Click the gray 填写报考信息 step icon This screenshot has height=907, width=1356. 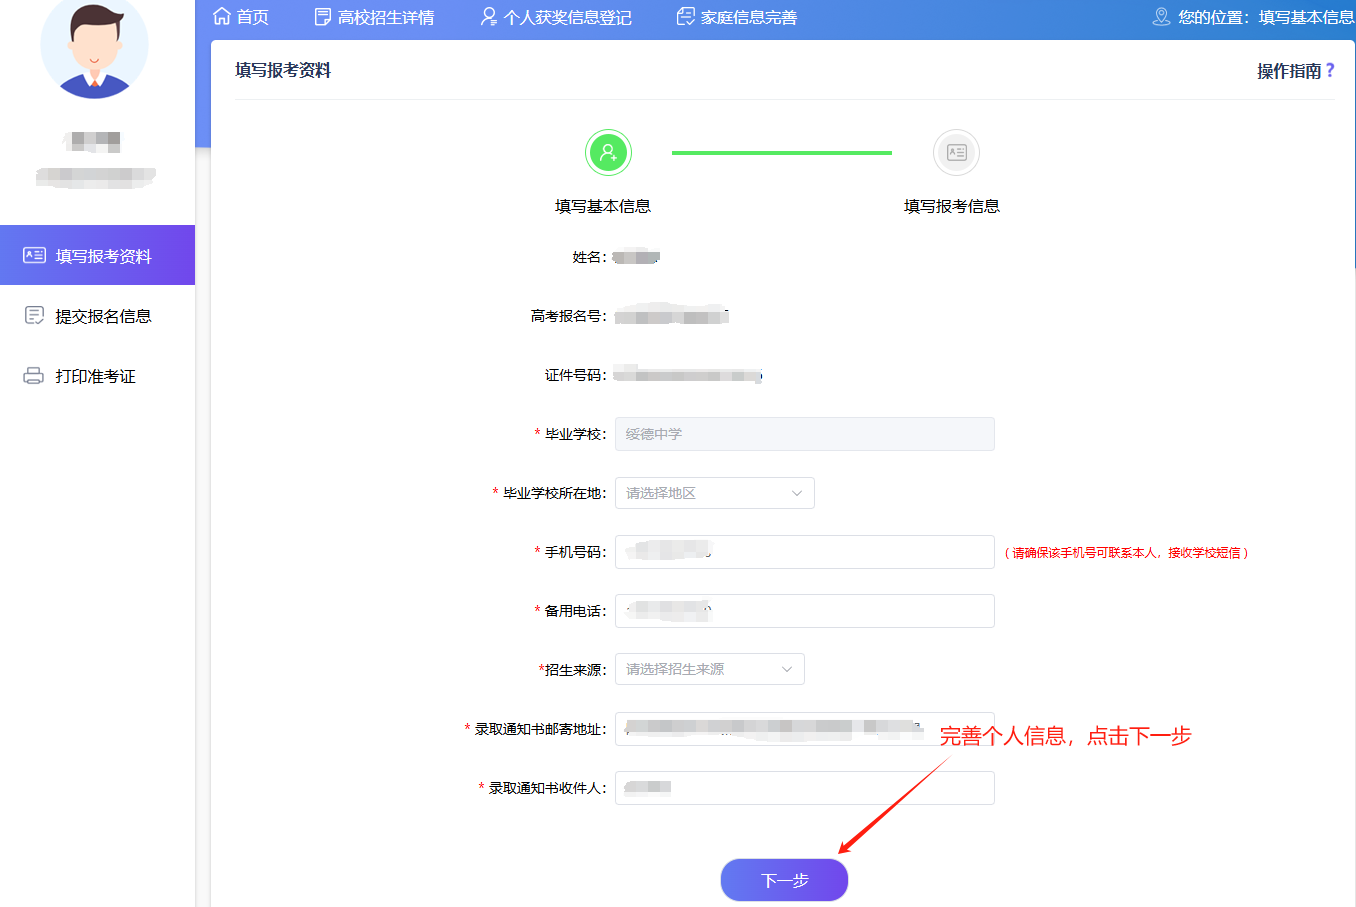956,153
